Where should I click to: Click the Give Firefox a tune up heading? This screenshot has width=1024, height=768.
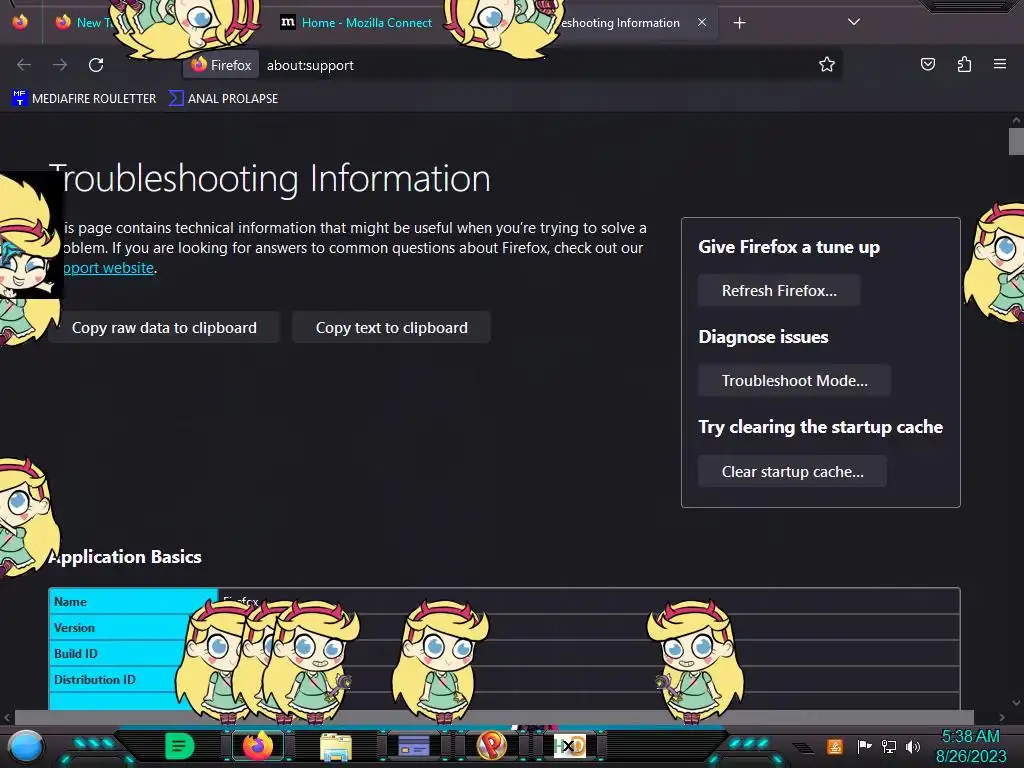point(789,247)
